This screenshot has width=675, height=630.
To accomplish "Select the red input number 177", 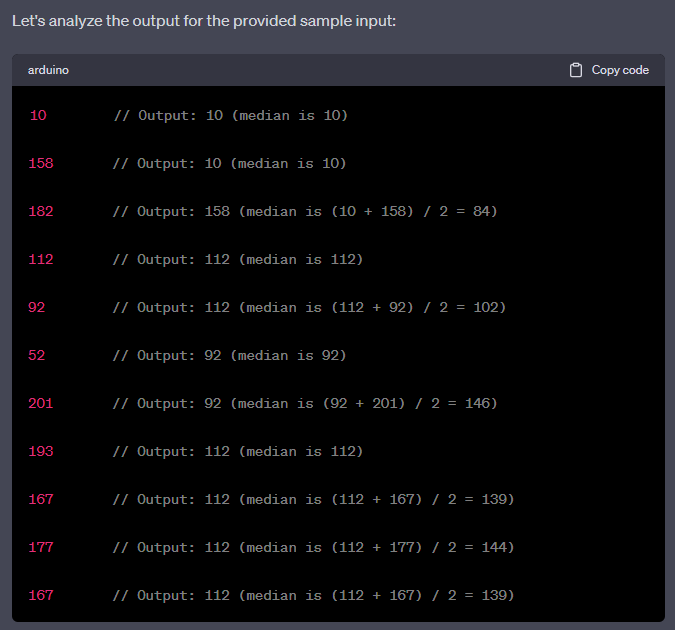I will 41,547.
